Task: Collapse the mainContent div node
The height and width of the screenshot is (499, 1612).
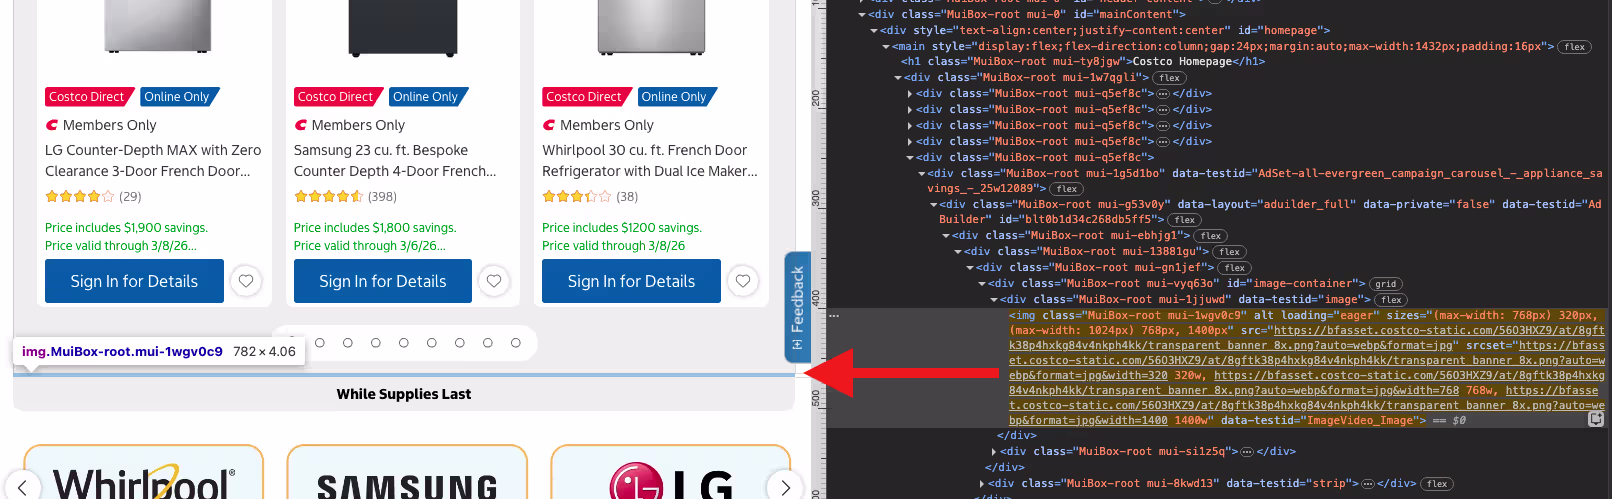Action: tap(862, 14)
